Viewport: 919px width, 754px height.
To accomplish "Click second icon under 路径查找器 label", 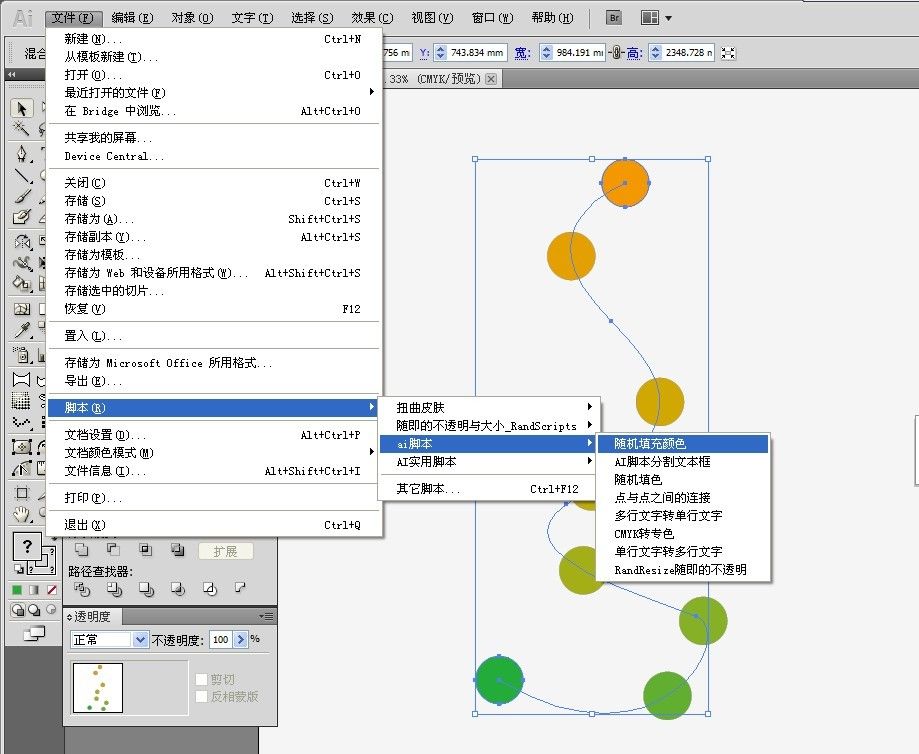I will [114, 589].
